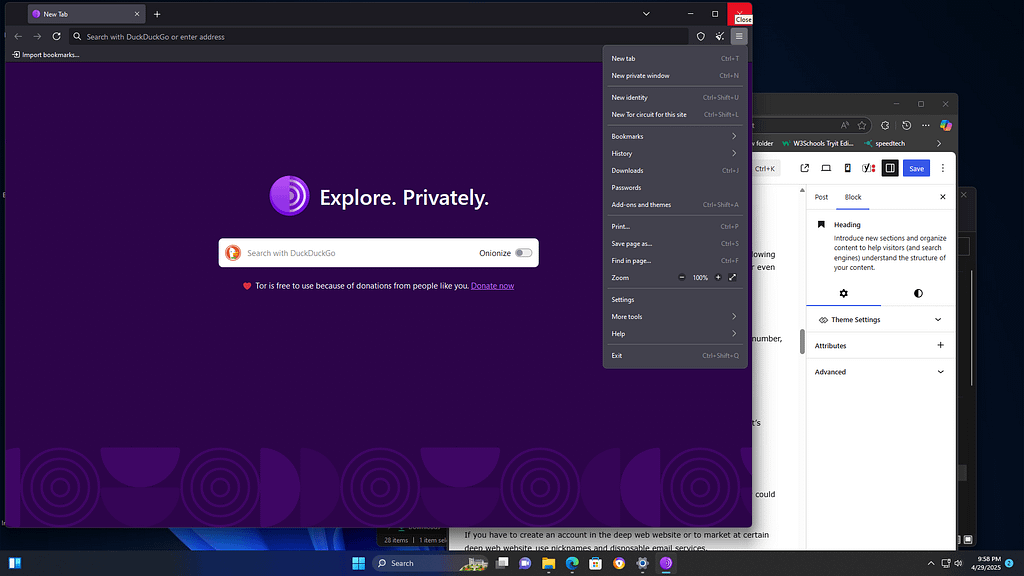Open File Explorer from the taskbar
1024x576 pixels.
[x=549, y=563]
